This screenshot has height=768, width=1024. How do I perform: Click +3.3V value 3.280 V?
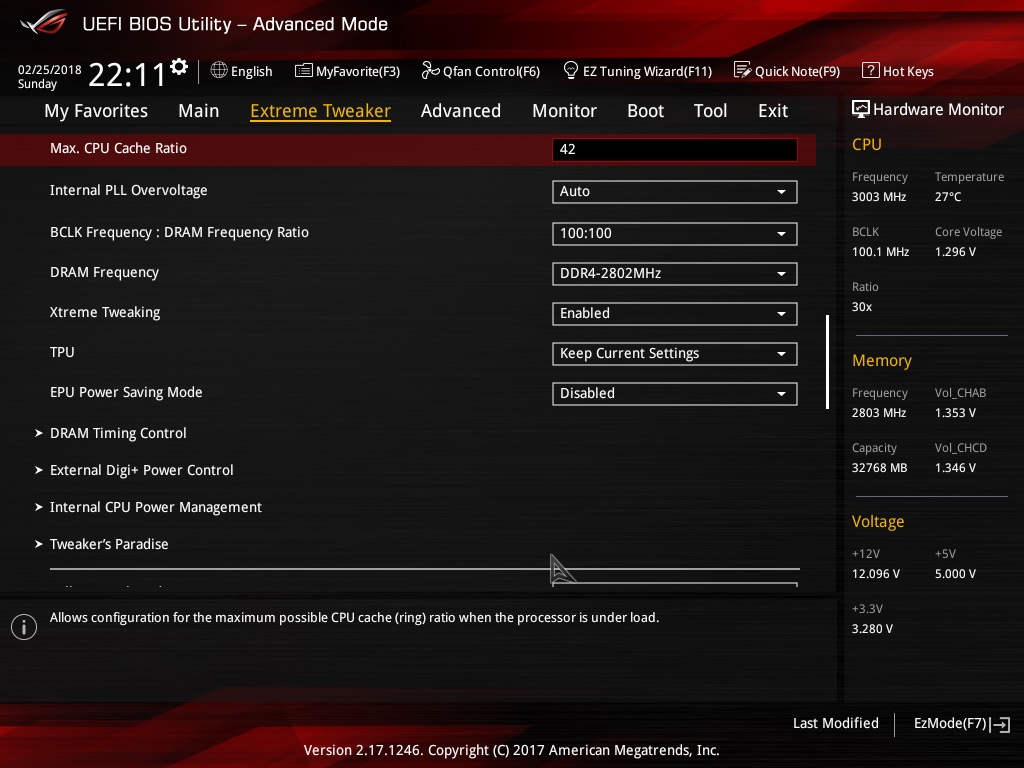point(872,628)
